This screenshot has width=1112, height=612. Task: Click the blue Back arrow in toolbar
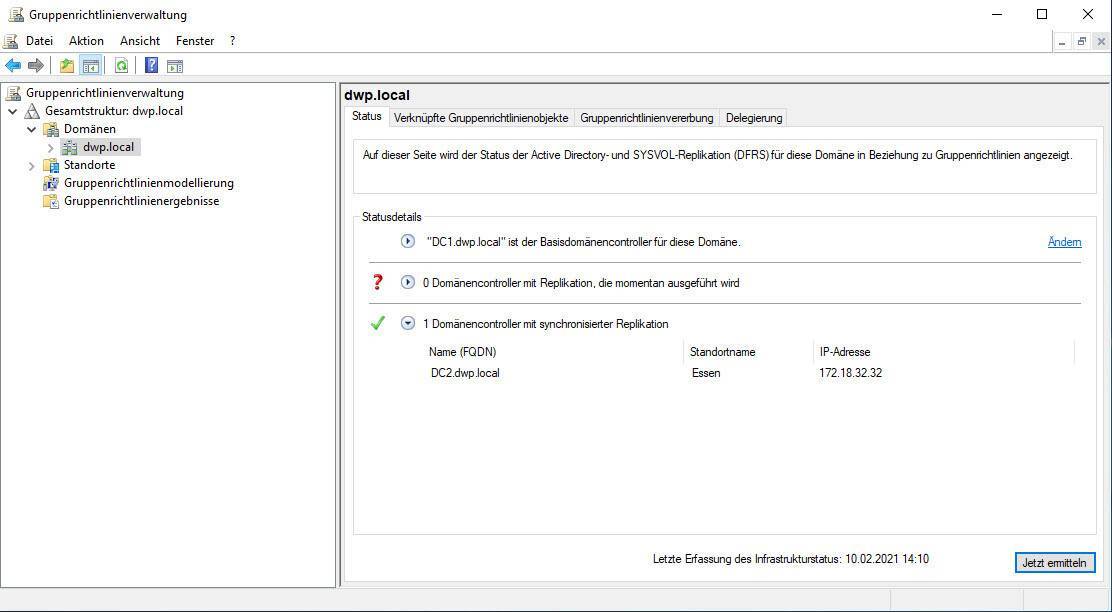tap(13, 66)
